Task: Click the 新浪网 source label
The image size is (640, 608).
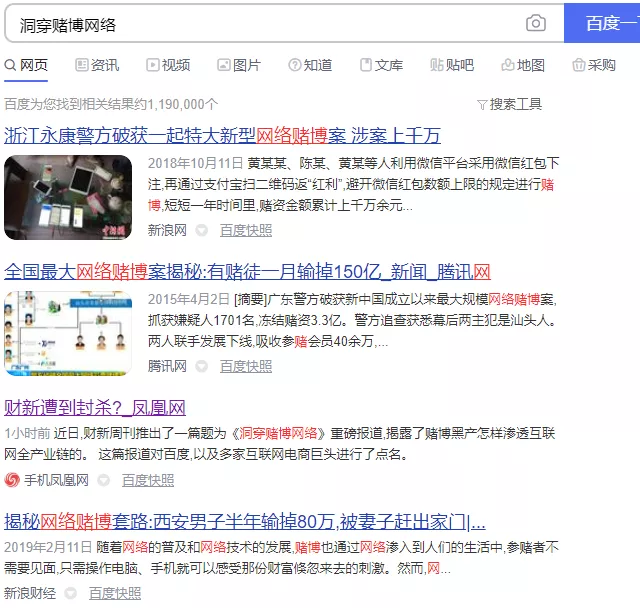Action: (x=167, y=231)
